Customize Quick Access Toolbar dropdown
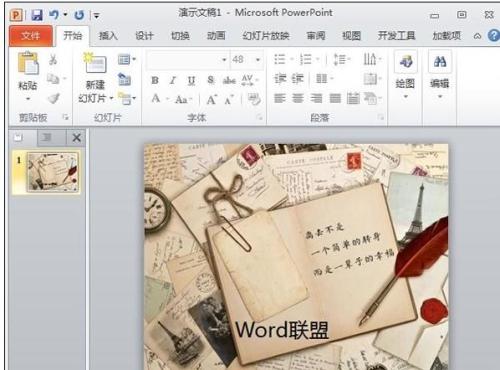Screen dimensions: 500x370 click(96, 15)
